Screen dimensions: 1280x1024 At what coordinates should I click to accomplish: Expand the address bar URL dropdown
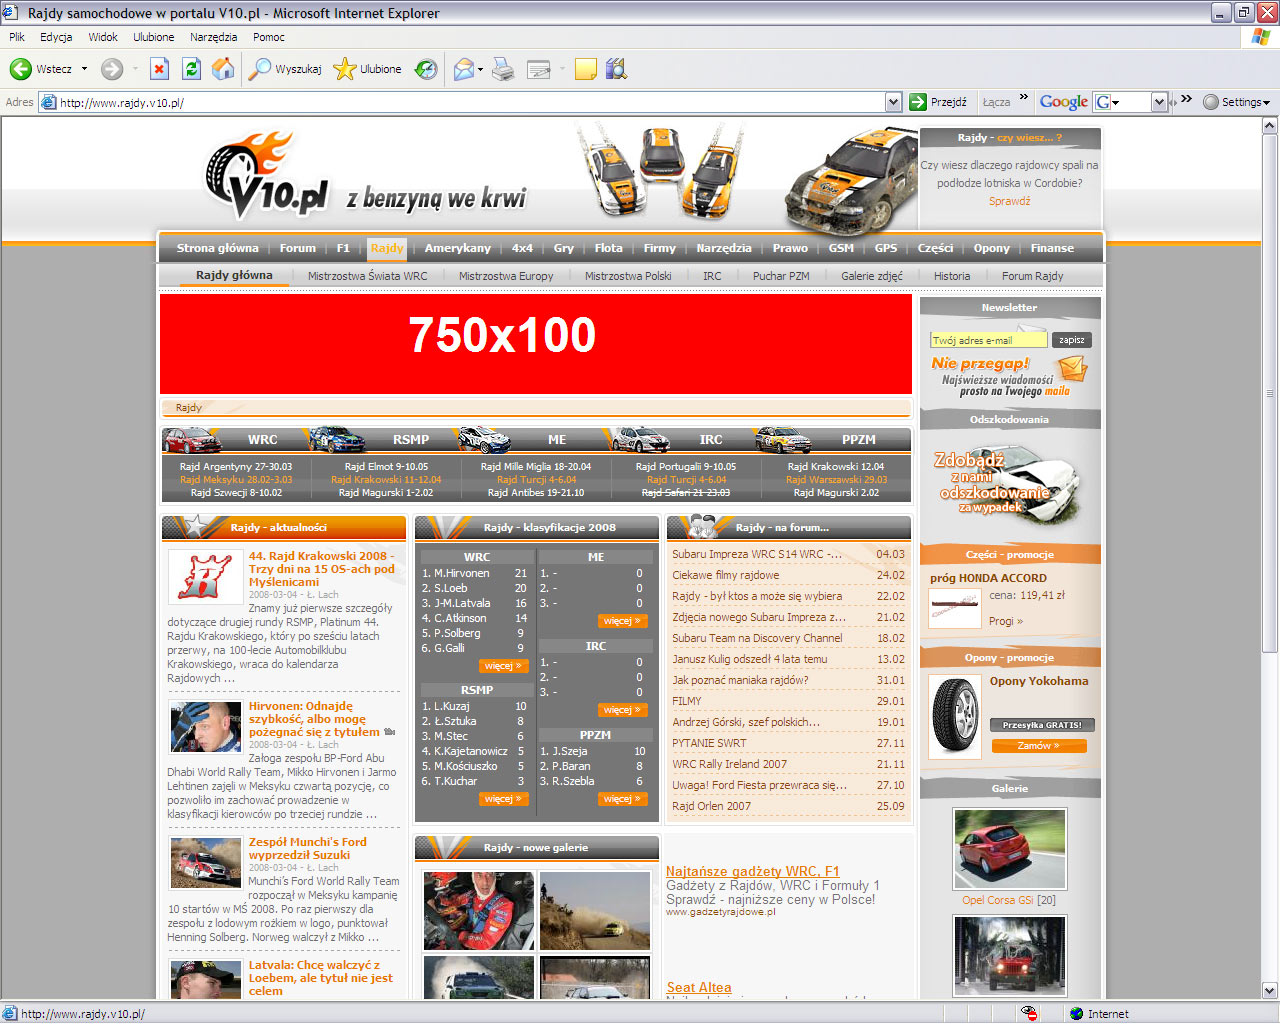(893, 102)
